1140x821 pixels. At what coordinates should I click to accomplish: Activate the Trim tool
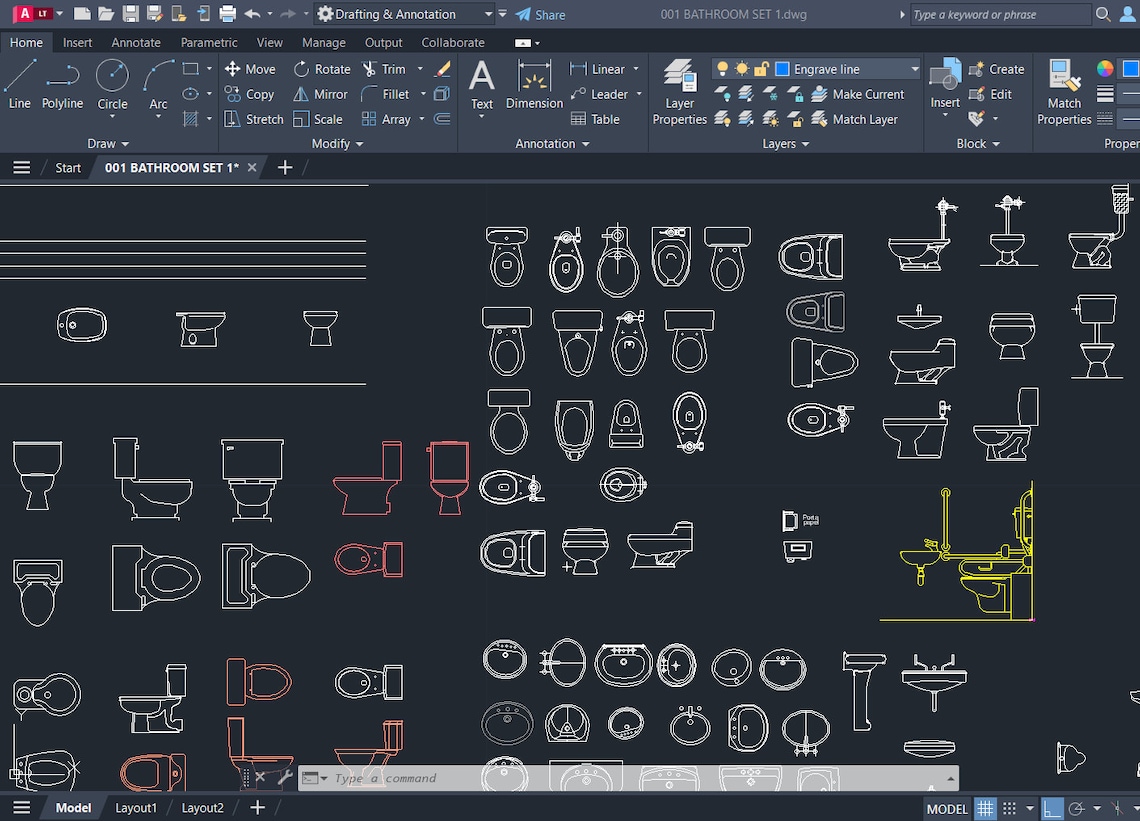[390, 69]
